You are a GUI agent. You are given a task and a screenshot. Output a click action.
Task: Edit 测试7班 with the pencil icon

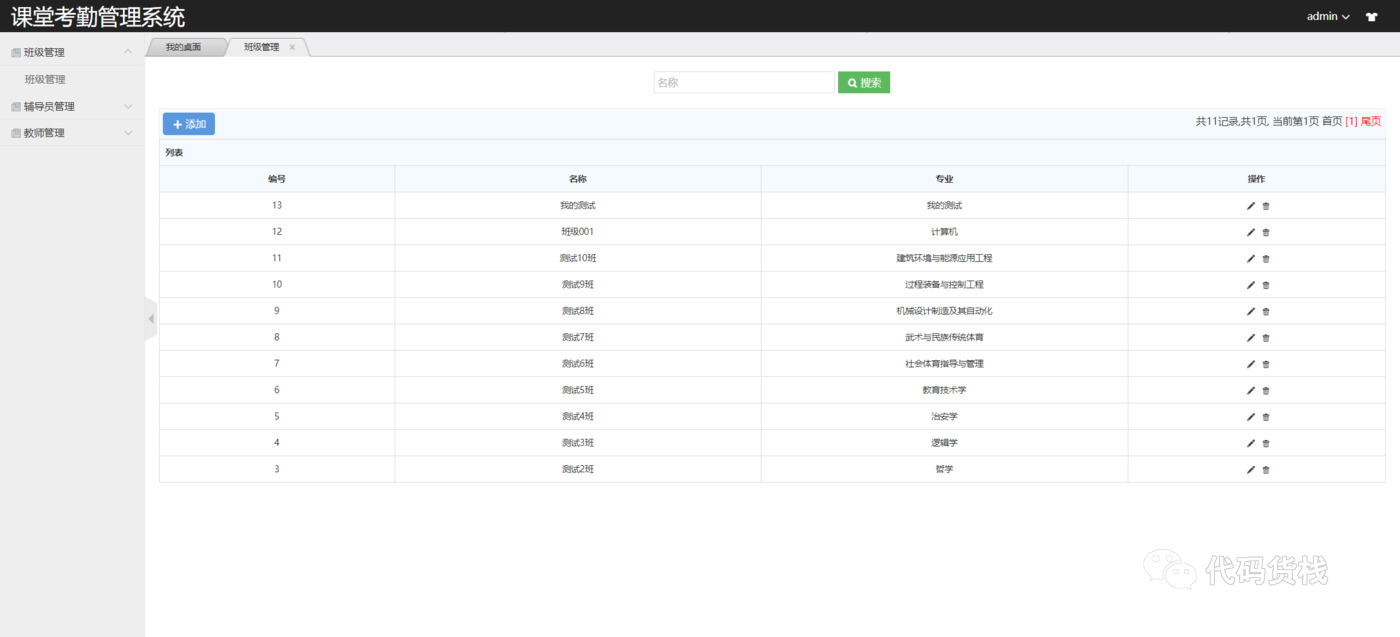tap(1250, 338)
